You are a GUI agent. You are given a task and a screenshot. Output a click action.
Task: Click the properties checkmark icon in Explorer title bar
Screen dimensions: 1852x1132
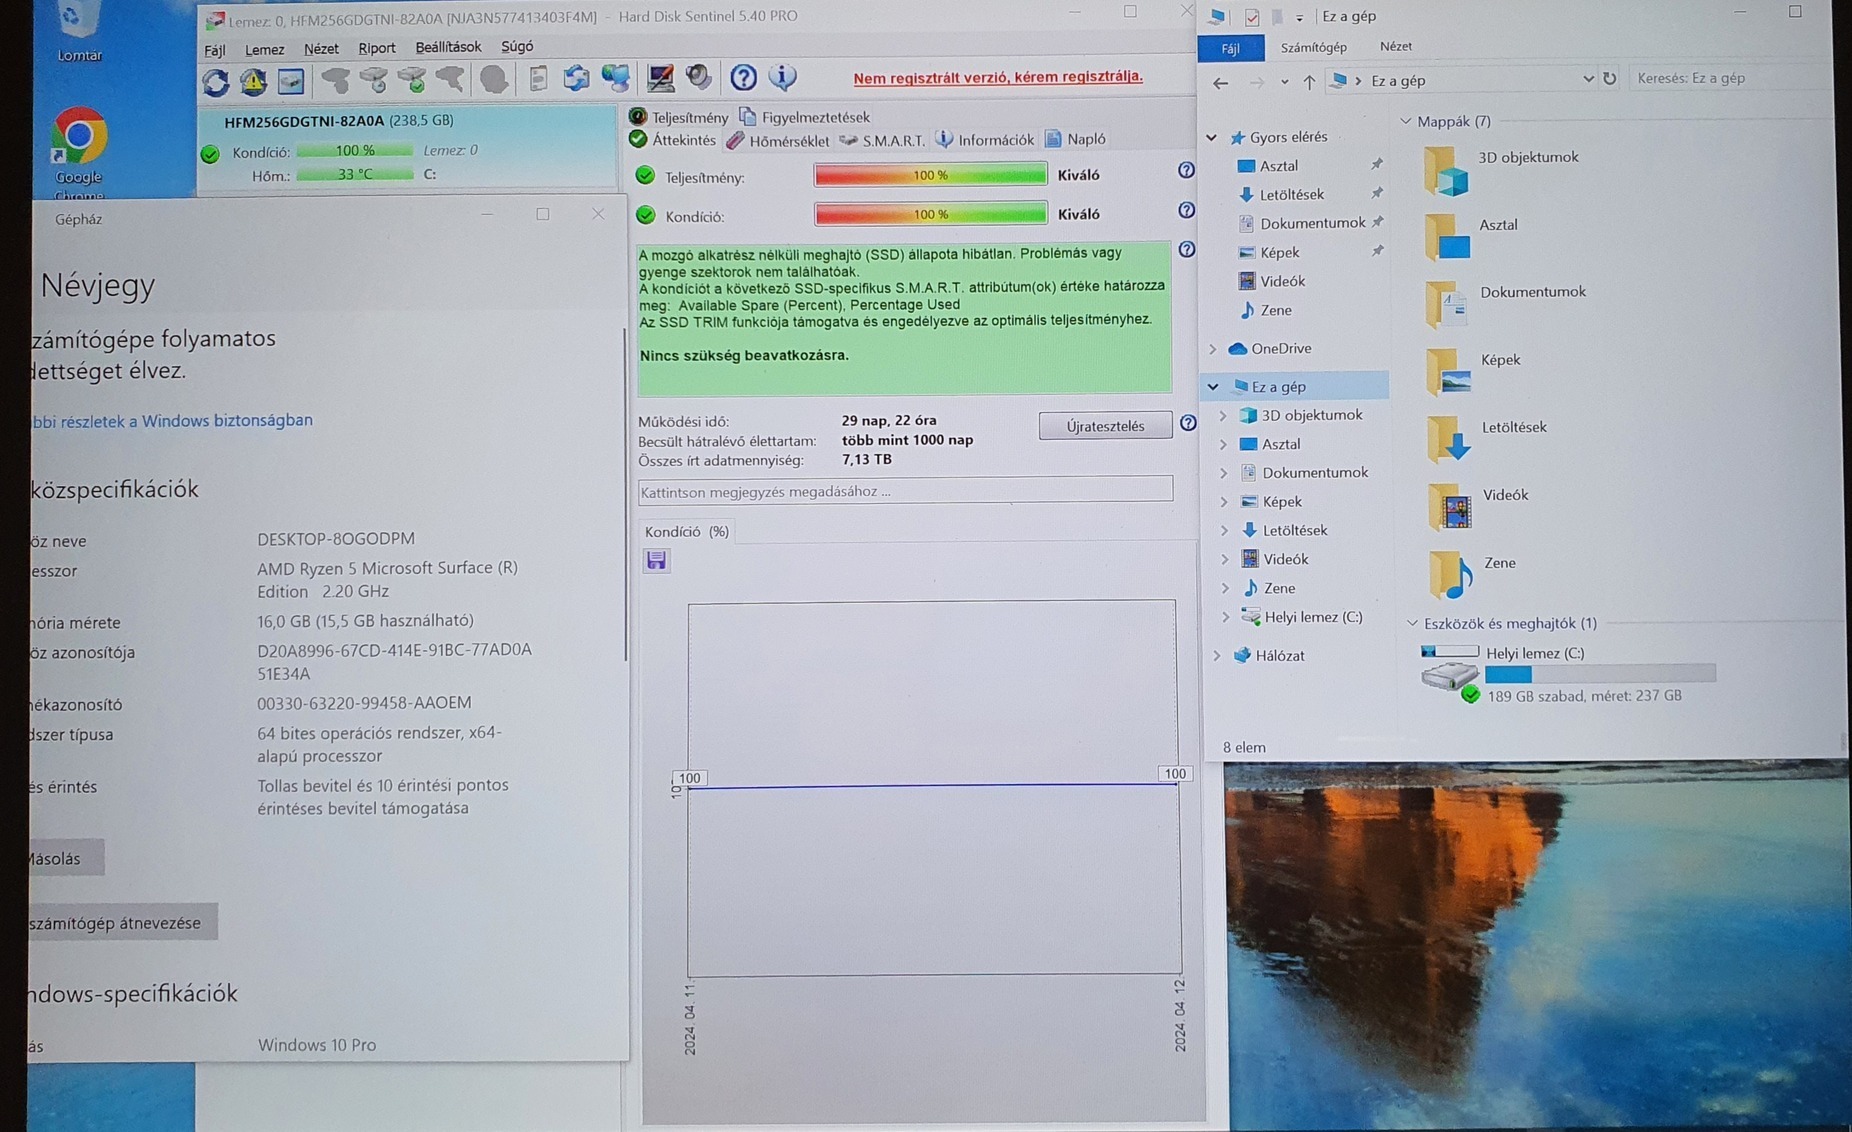(x=1252, y=17)
